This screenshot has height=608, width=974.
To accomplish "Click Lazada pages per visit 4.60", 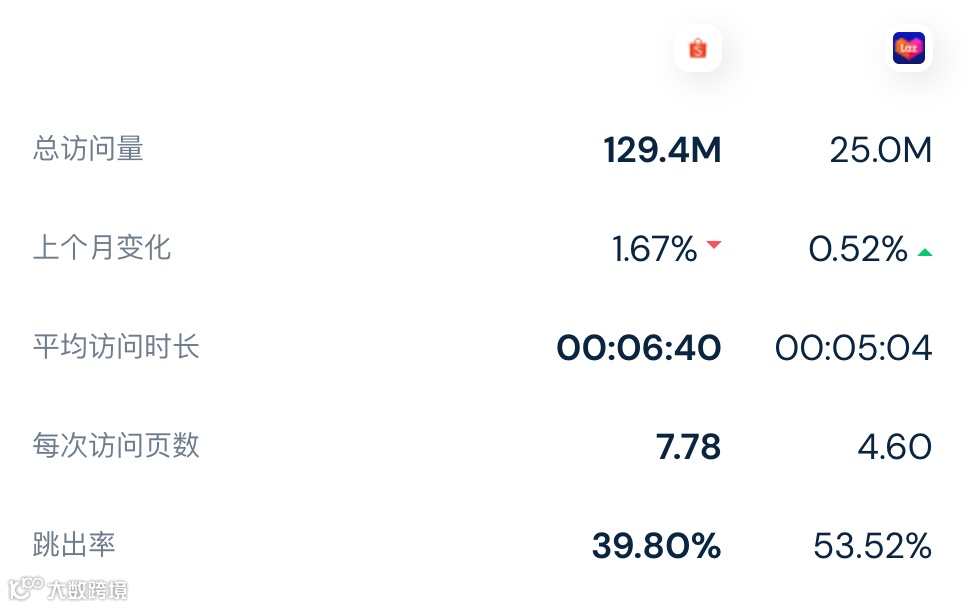I will point(894,447).
